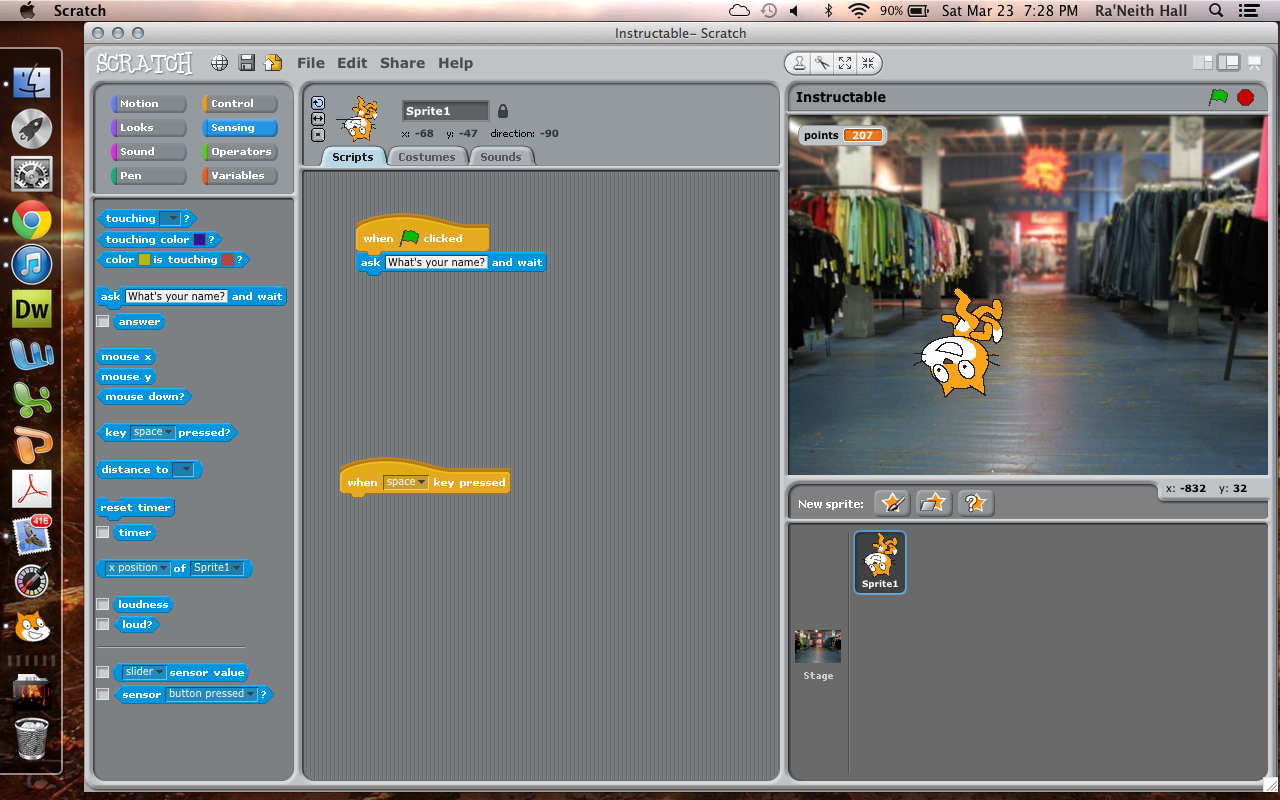Click the when green flag clicked block

(422, 236)
